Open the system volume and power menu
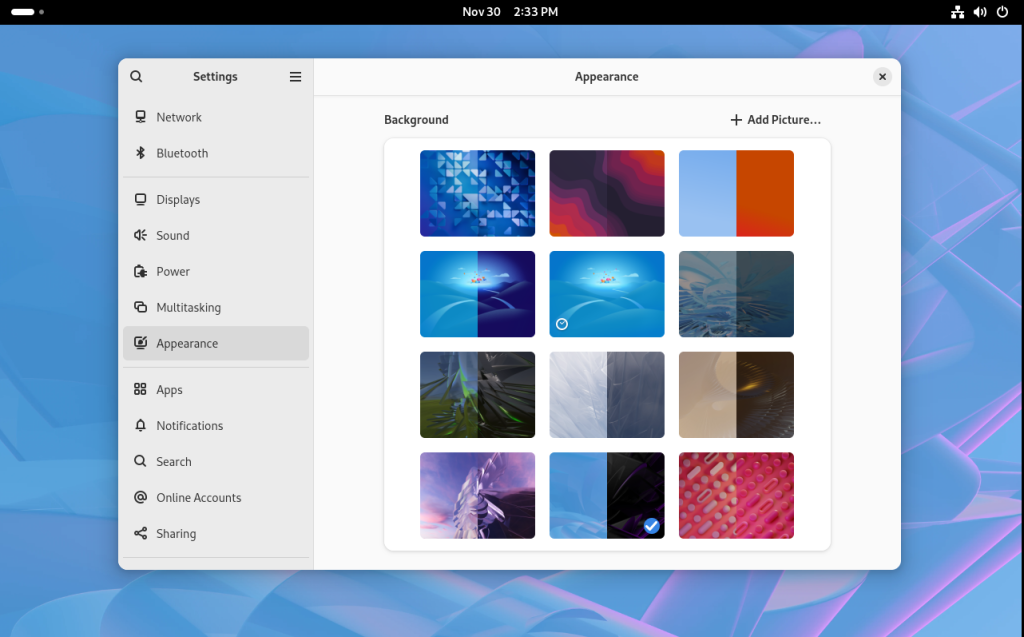This screenshot has width=1024, height=637. (980, 12)
